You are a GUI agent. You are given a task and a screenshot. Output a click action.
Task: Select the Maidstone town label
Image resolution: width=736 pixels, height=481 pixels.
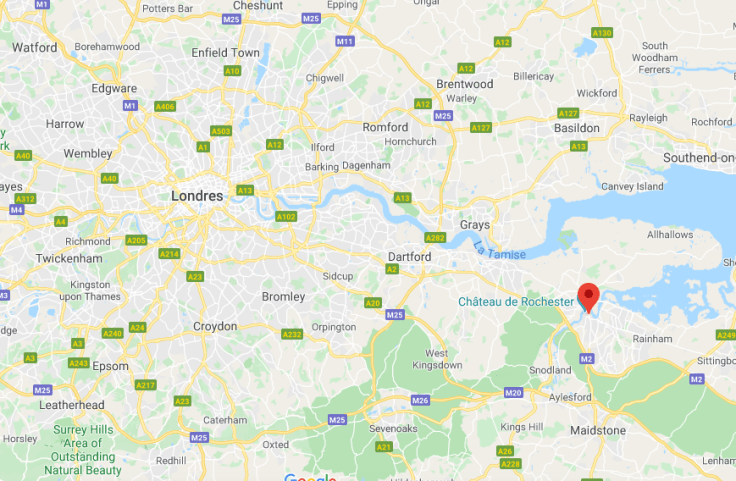[x=598, y=430]
